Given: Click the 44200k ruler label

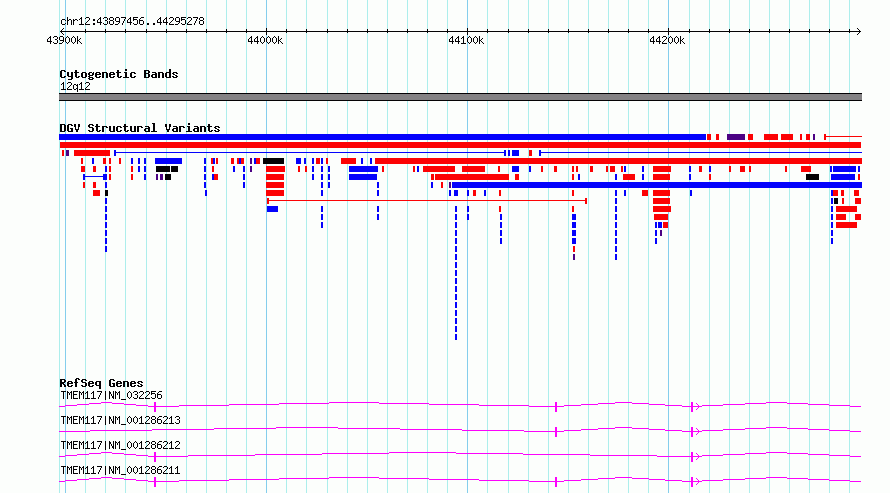Looking at the screenshot, I should tap(667, 40).
